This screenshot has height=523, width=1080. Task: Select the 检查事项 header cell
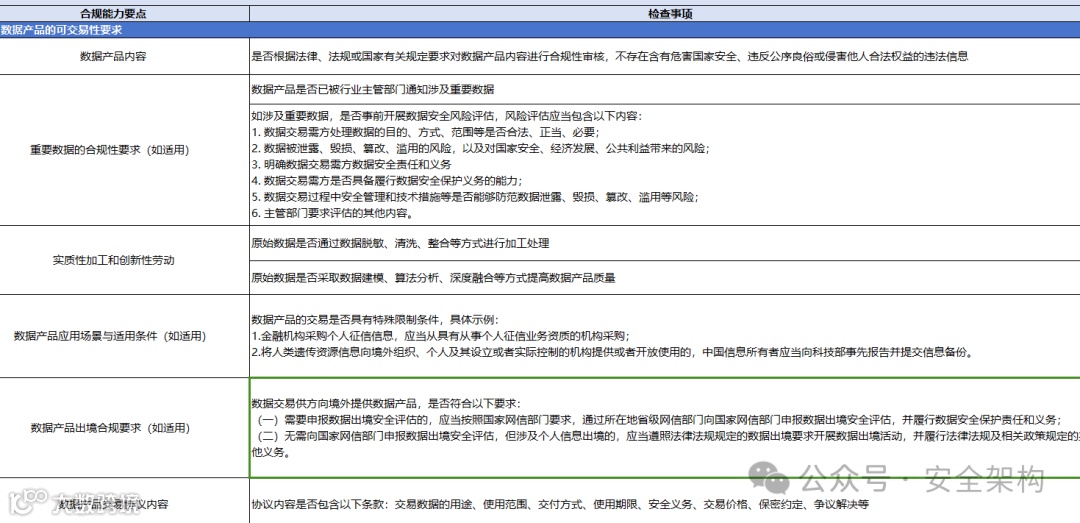(x=665, y=13)
